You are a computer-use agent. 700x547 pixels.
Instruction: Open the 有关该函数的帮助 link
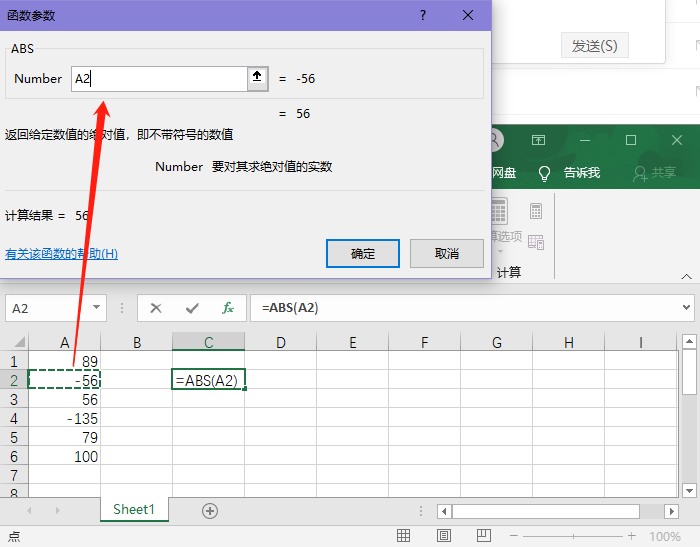(62, 254)
